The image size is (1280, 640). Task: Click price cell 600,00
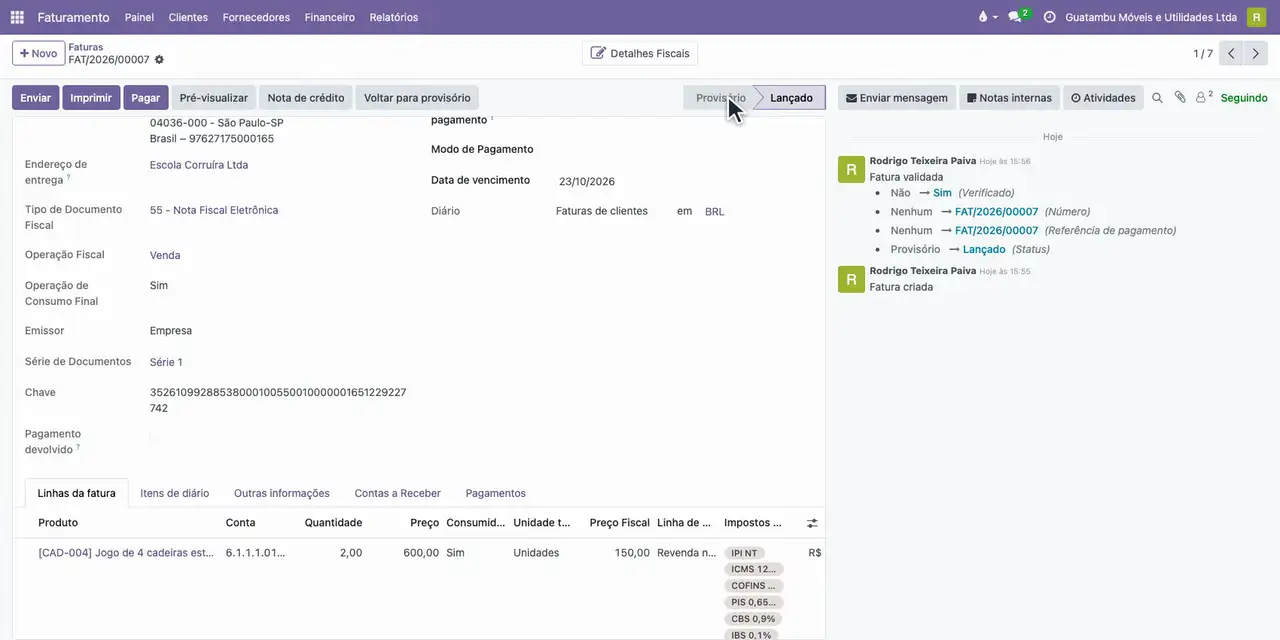pyautogui.click(x=422, y=553)
